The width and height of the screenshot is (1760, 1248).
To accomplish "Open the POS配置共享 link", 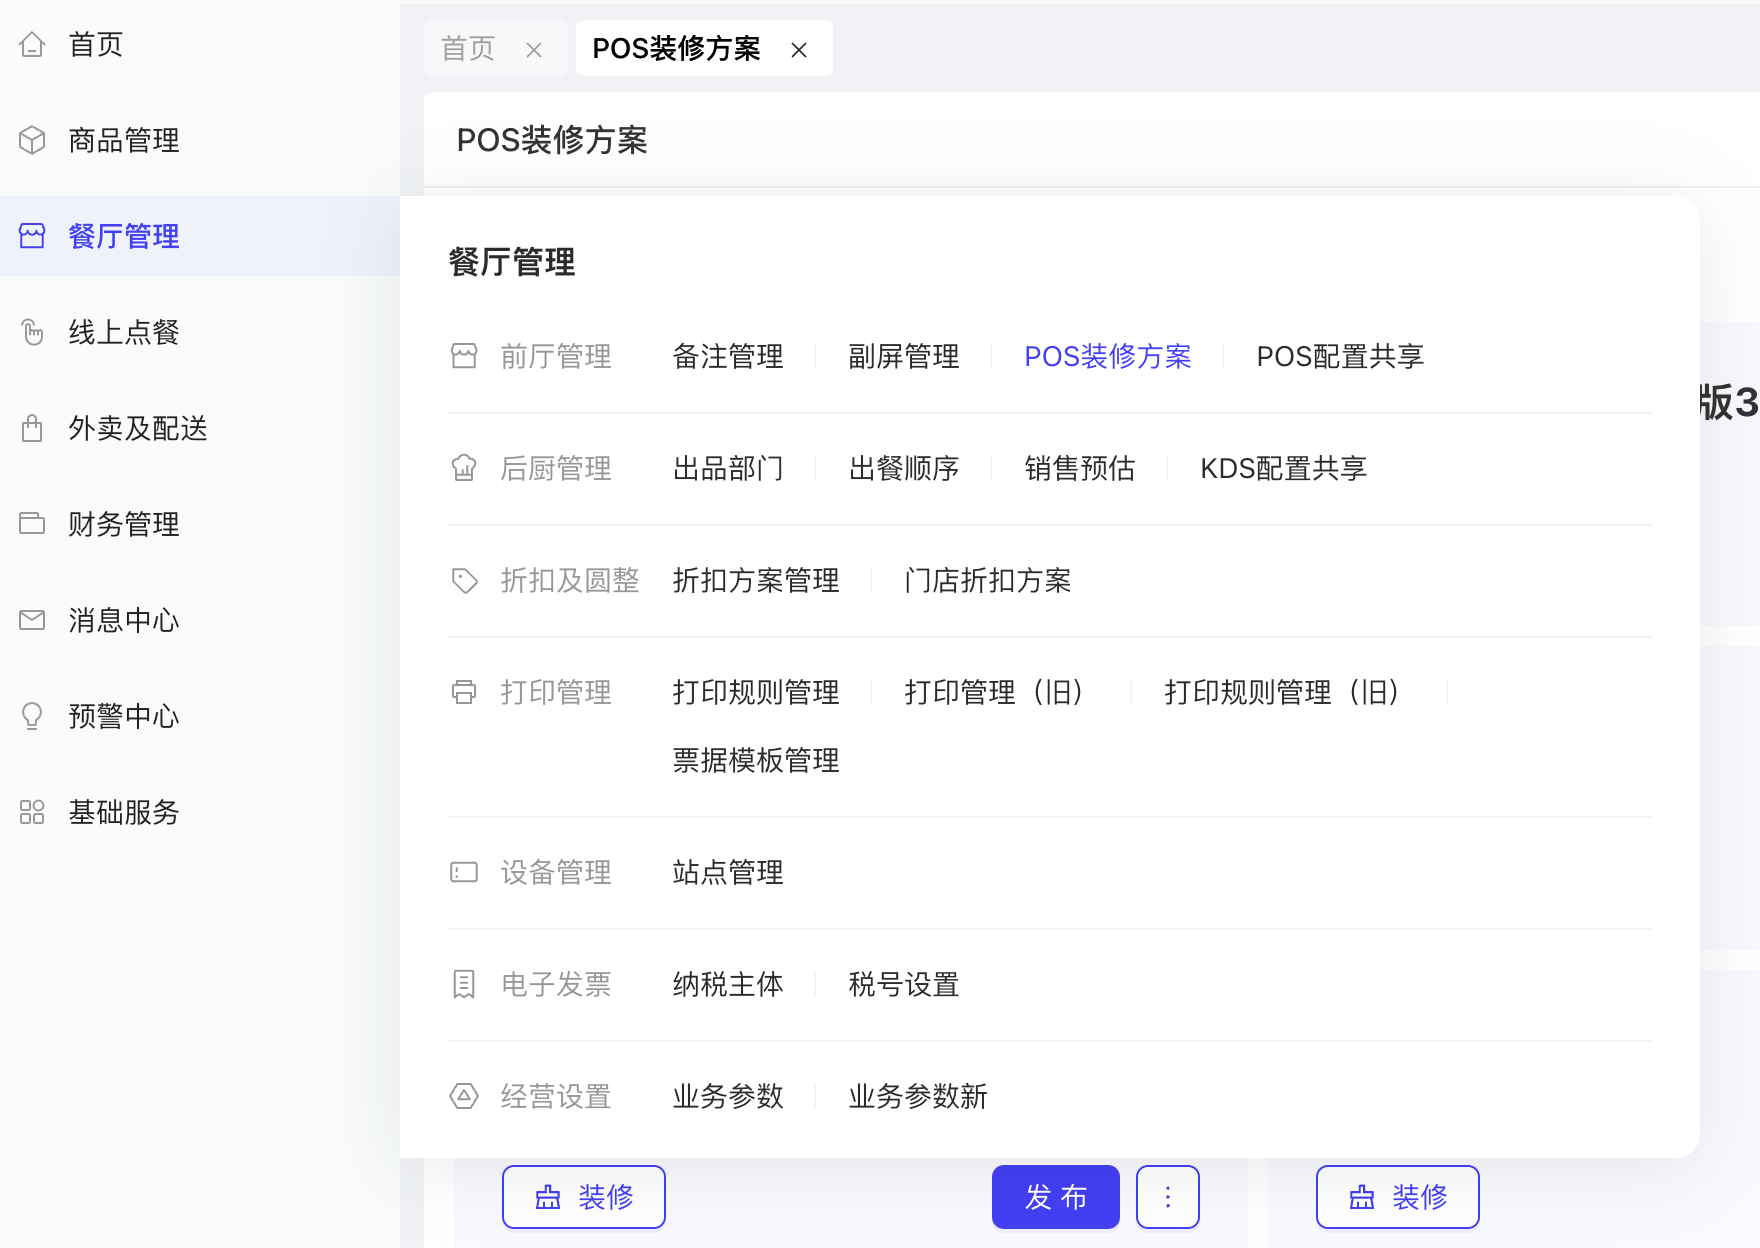I will point(1339,356).
